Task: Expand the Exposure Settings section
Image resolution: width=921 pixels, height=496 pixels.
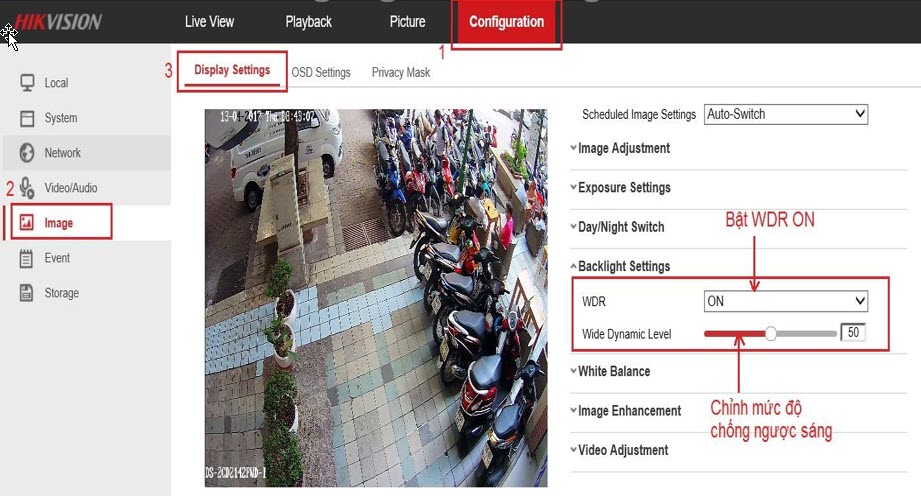Action: (x=624, y=188)
